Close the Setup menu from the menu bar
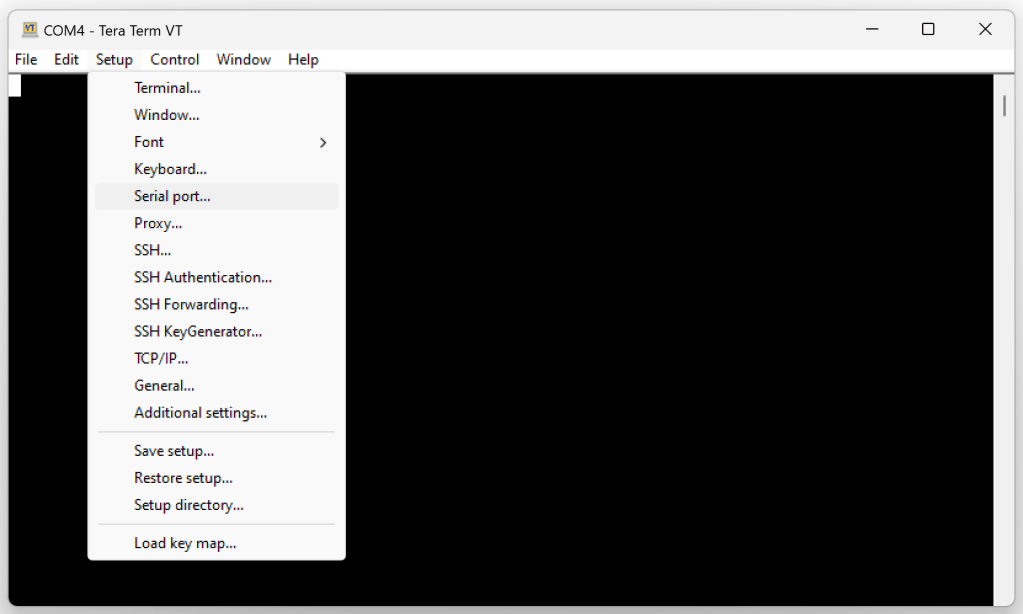This screenshot has width=1023, height=614. [114, 60]
